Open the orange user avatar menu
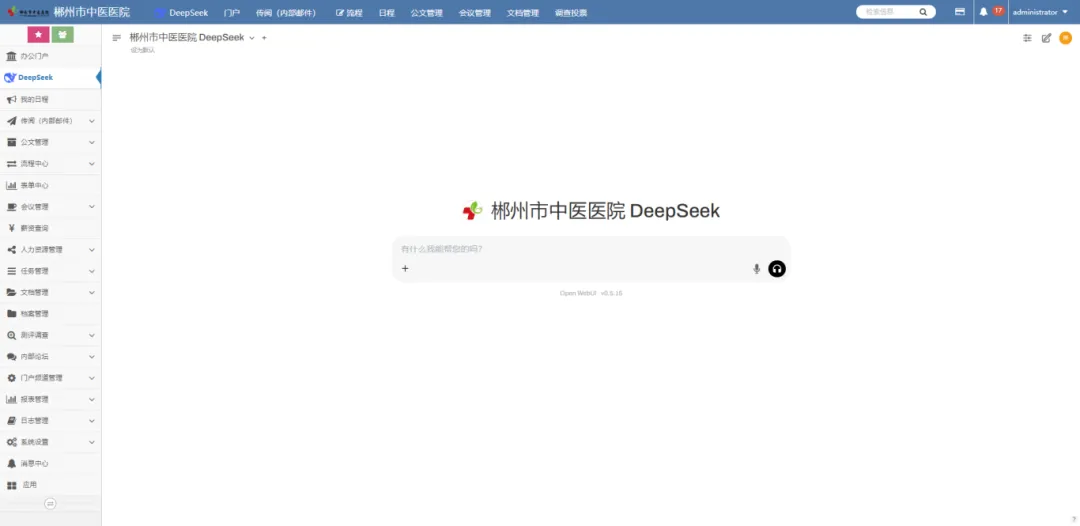 [x=1066, y=38]
